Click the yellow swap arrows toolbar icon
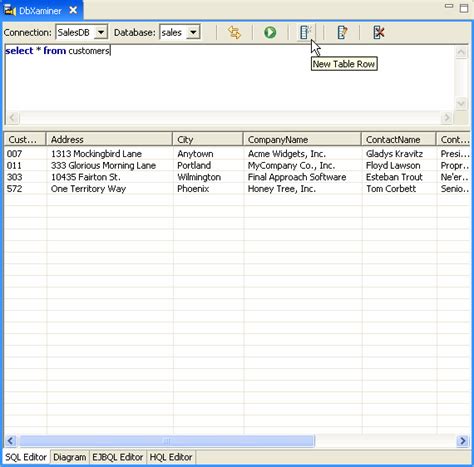The width and height of the screenshot is (474, 467). [x=234, y=32]
